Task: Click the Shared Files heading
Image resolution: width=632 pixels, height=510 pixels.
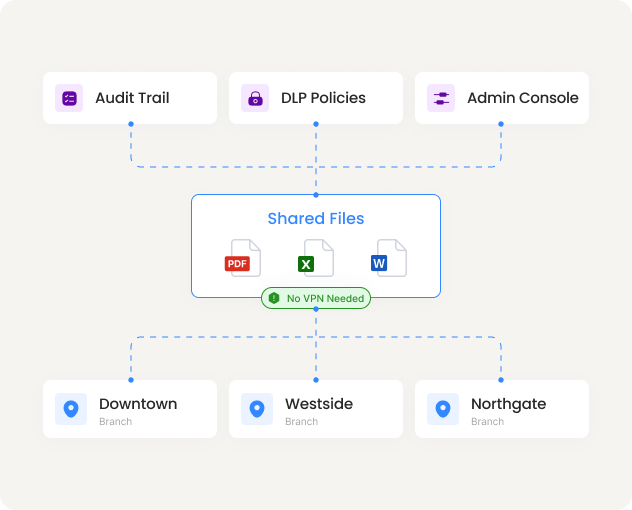Action: pyautogui.click(x=316, y=219)
